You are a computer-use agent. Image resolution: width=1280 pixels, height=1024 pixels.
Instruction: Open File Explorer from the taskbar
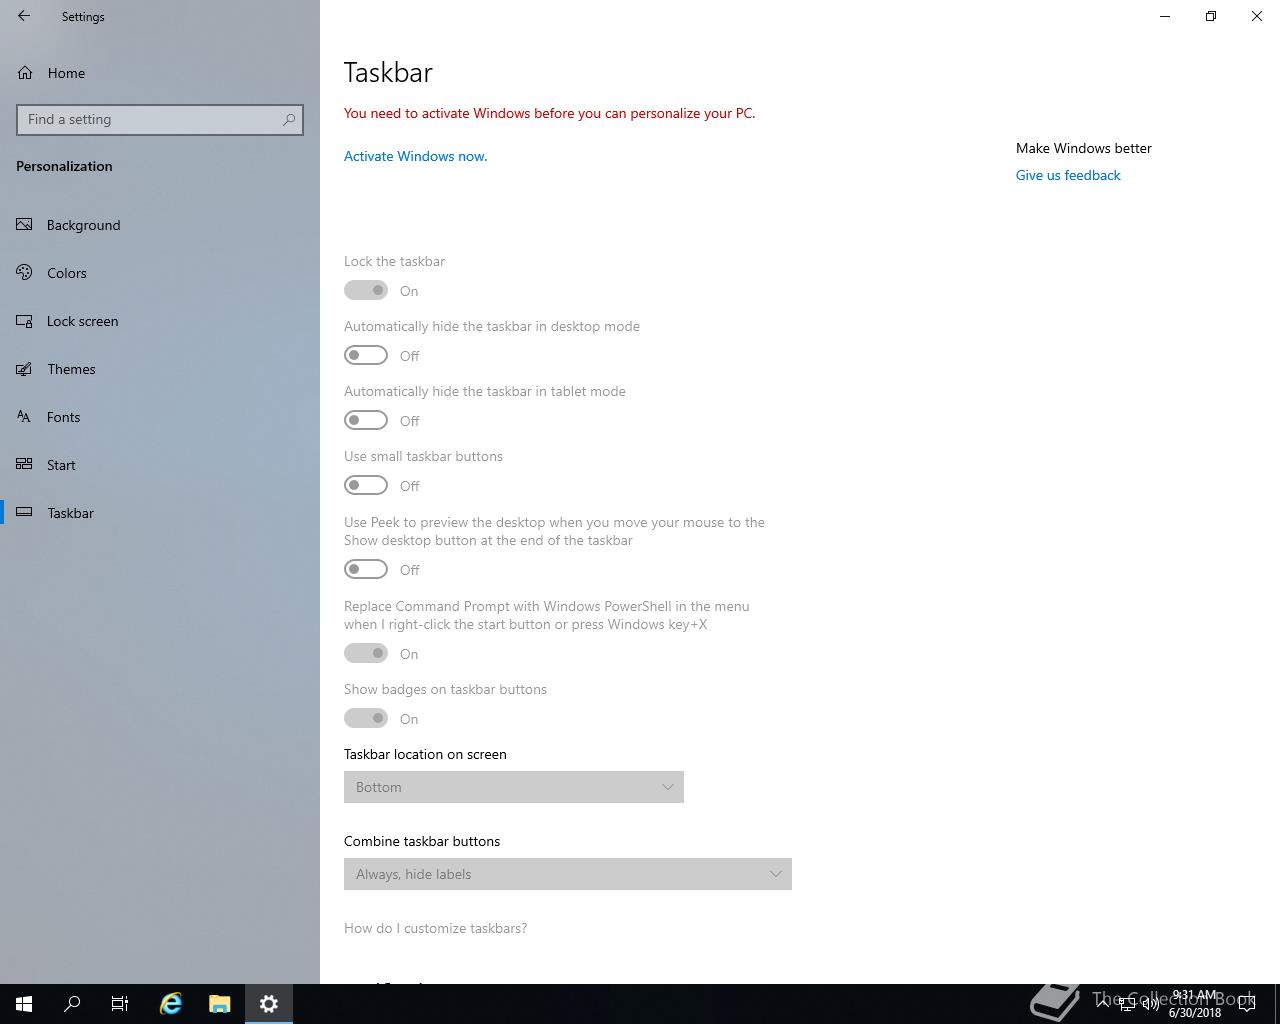(x=220, y=1004)
